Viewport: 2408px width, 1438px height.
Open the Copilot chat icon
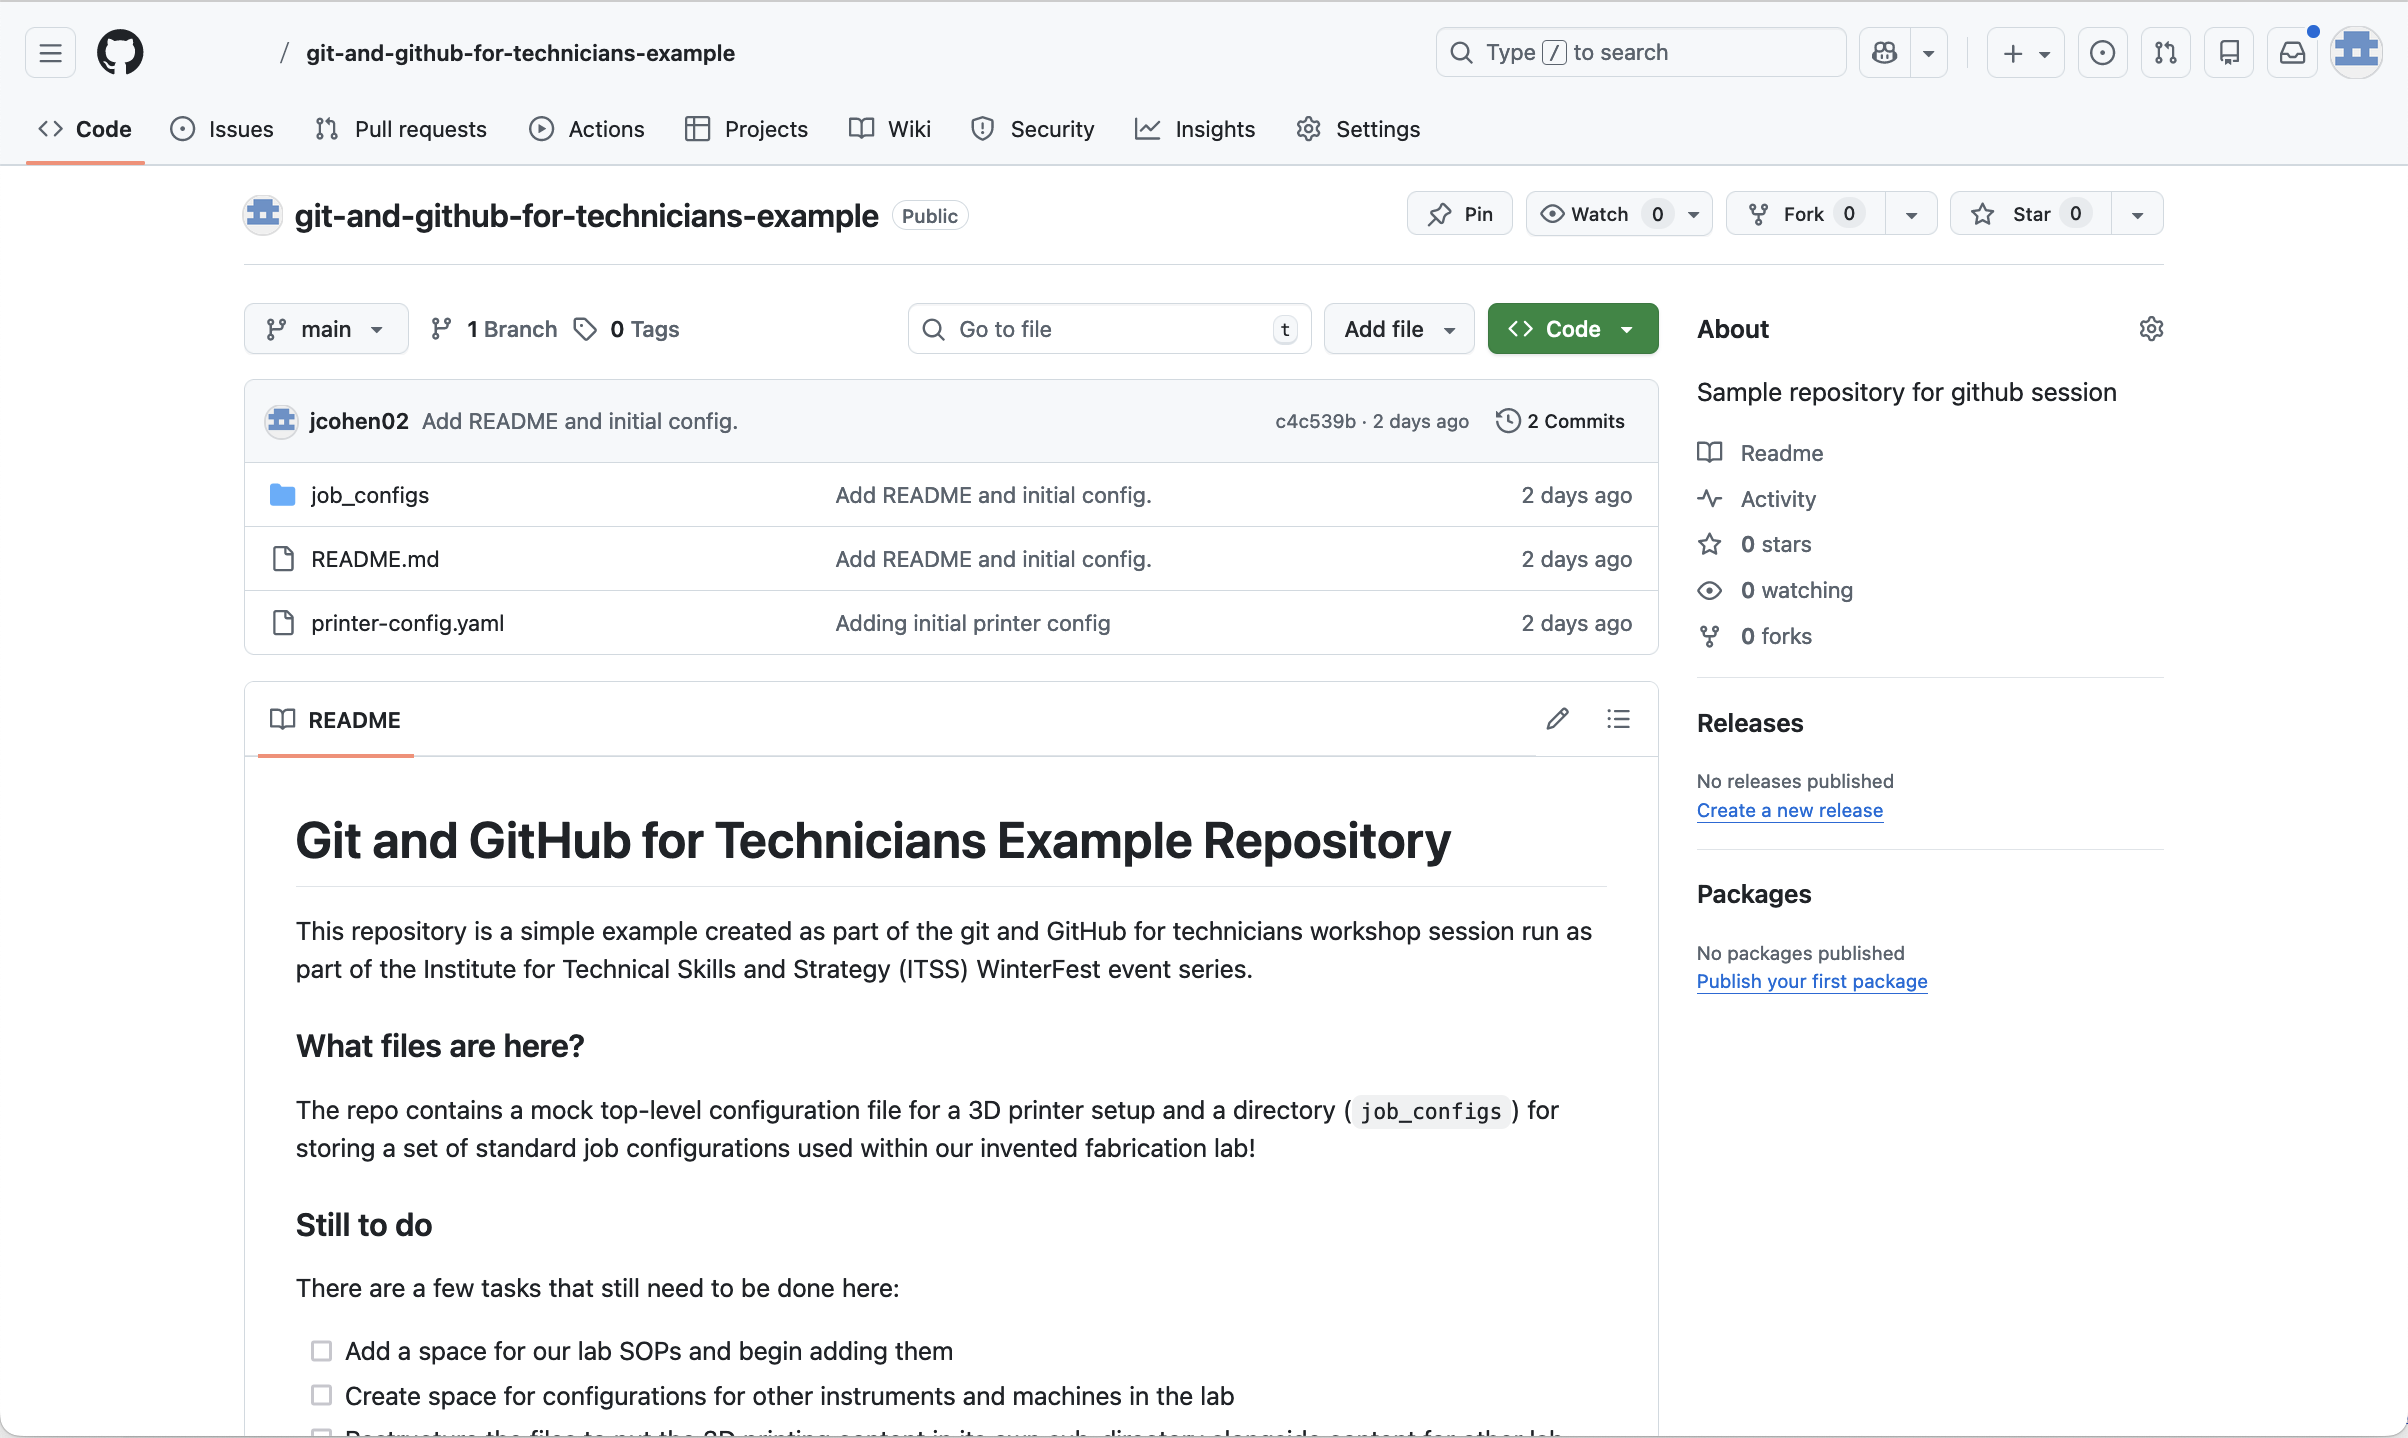click(x=1884, y=52)
